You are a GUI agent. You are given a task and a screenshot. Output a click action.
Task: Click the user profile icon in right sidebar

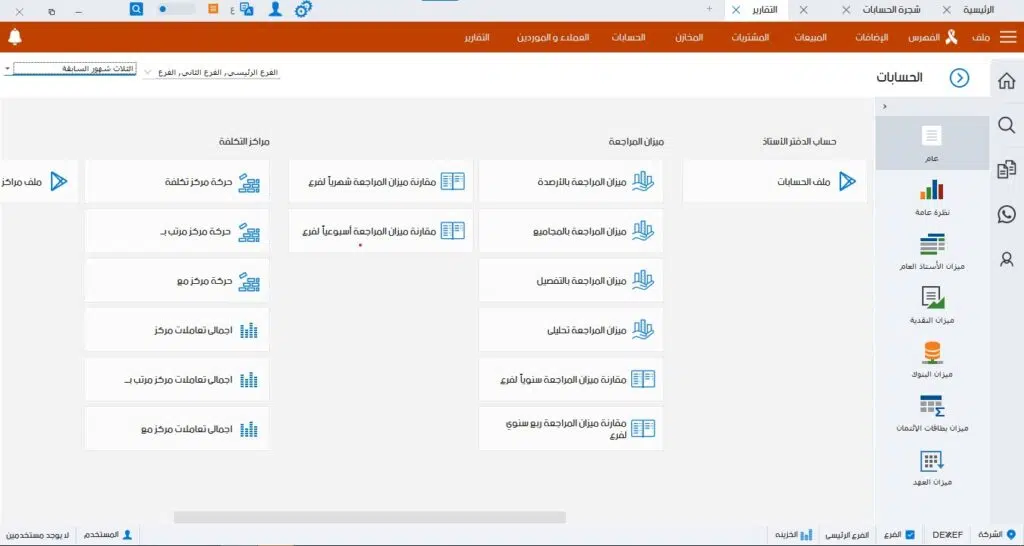point(1006,259)
